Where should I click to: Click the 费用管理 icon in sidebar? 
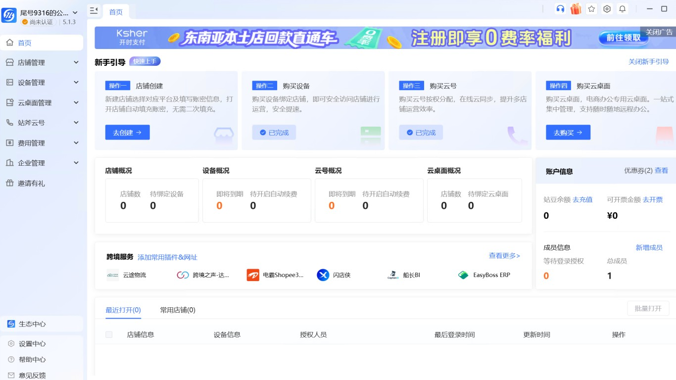(9, 143)
